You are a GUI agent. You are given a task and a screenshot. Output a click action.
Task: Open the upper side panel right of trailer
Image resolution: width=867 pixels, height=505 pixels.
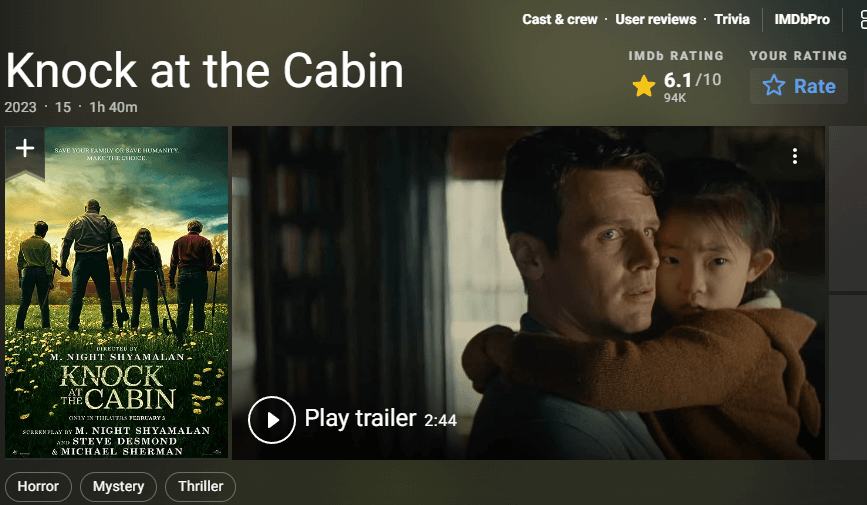[848, 208]
